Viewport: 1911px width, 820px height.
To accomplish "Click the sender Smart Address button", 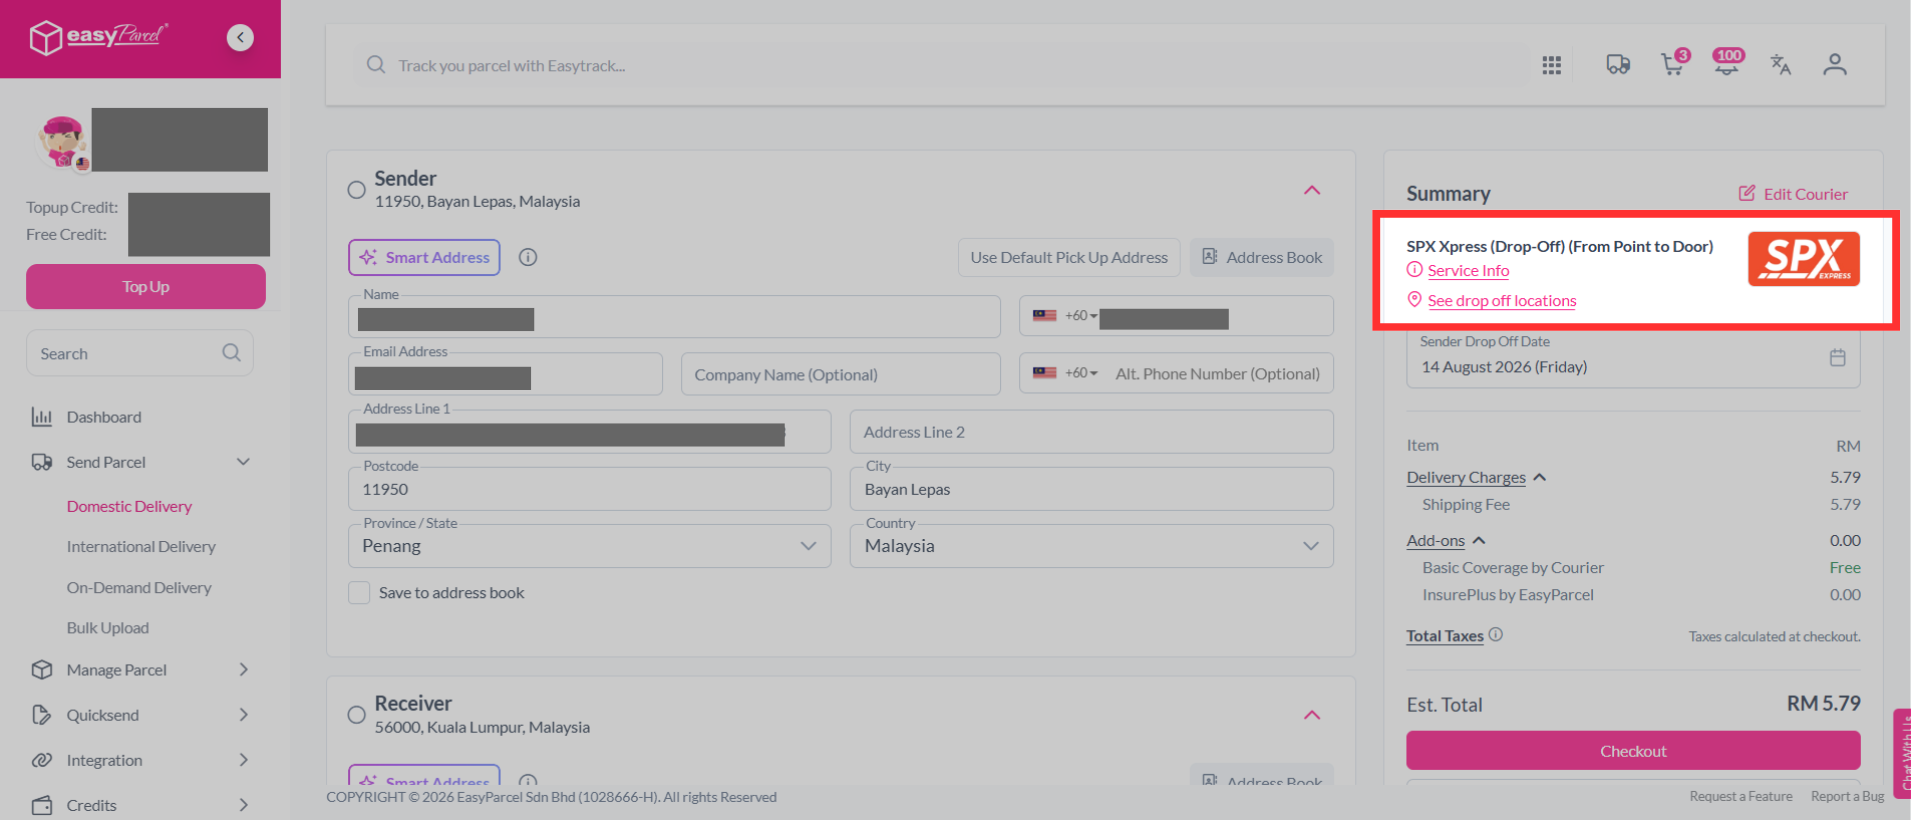I will pos(424,257).
